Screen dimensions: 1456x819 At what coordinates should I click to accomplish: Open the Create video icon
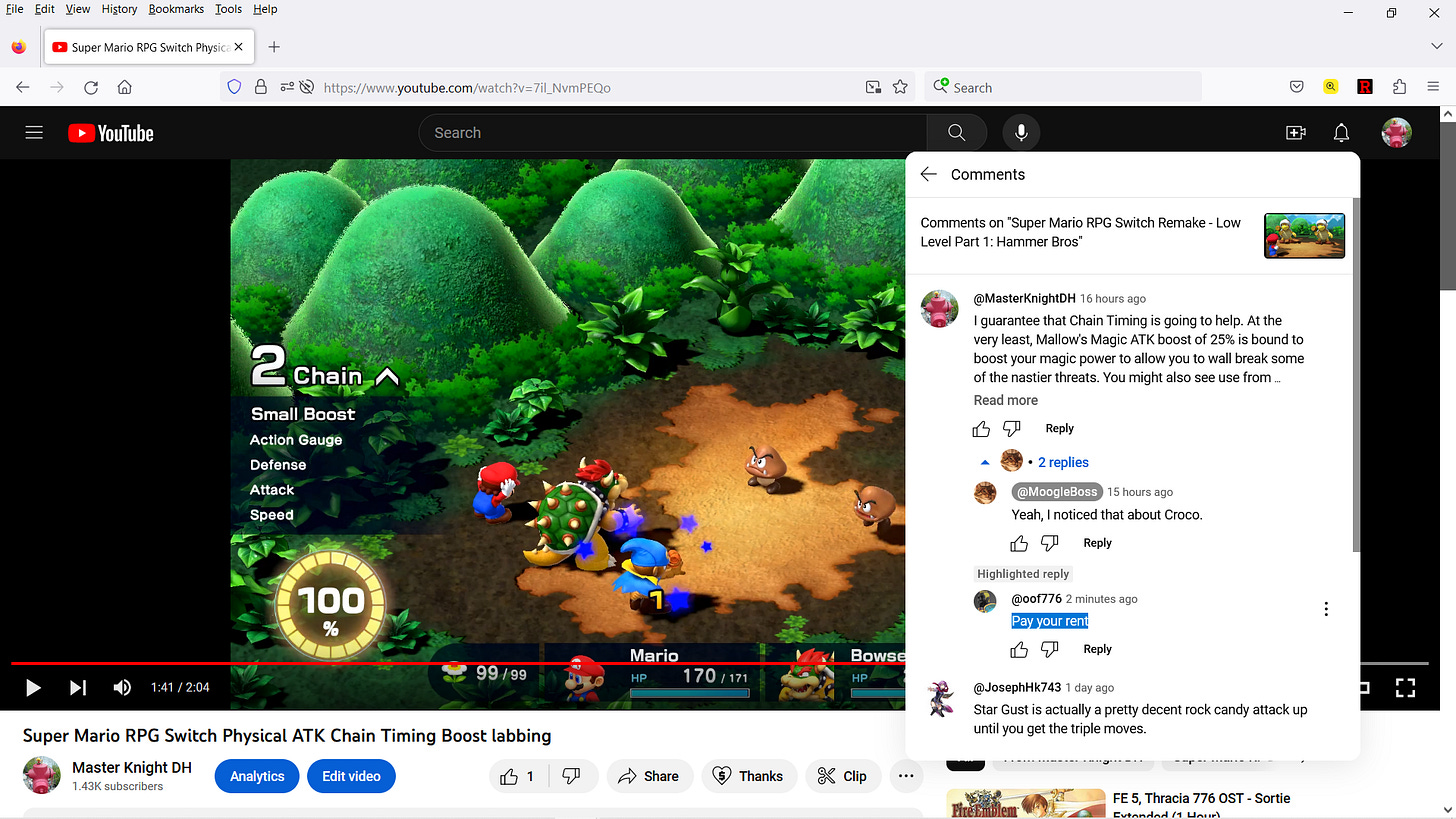point(1295,133)
